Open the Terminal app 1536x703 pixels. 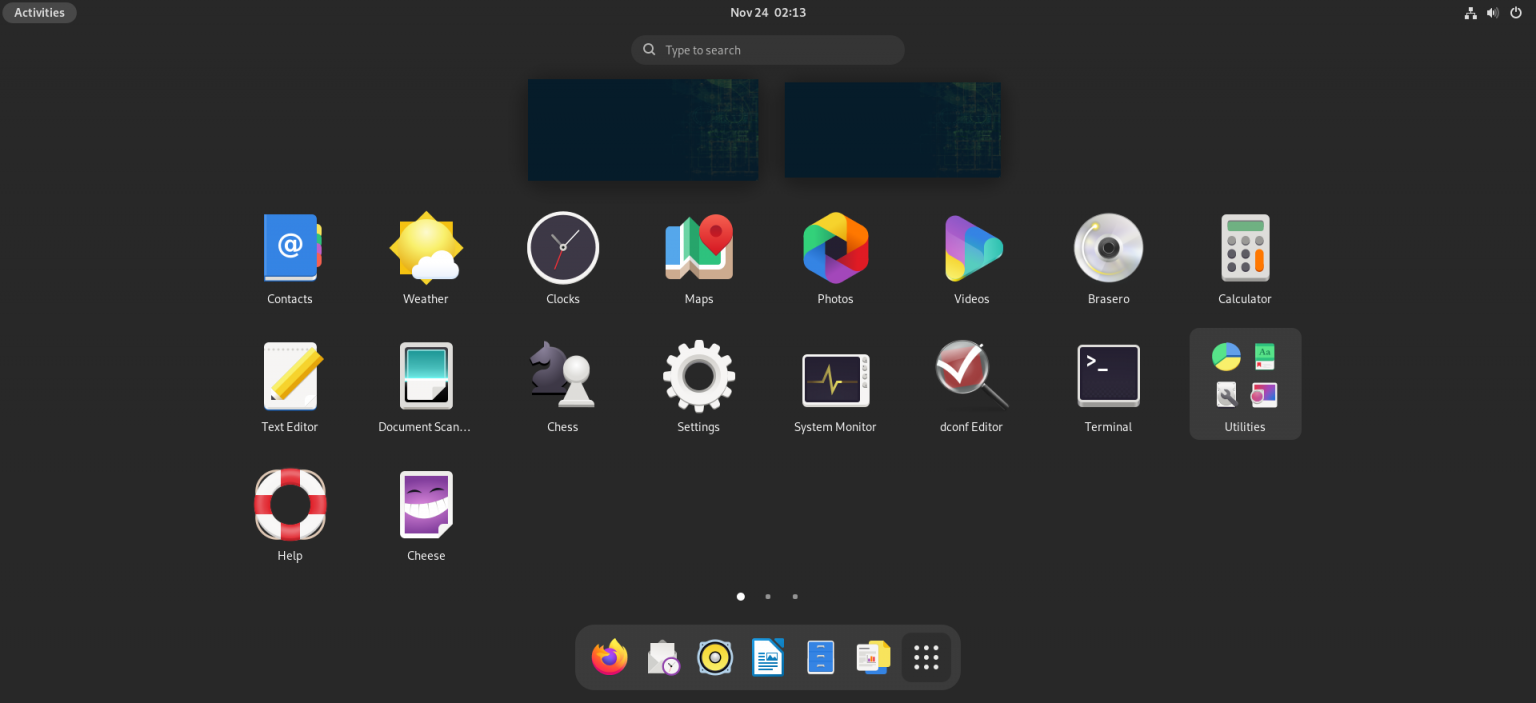pos(1108,376)
